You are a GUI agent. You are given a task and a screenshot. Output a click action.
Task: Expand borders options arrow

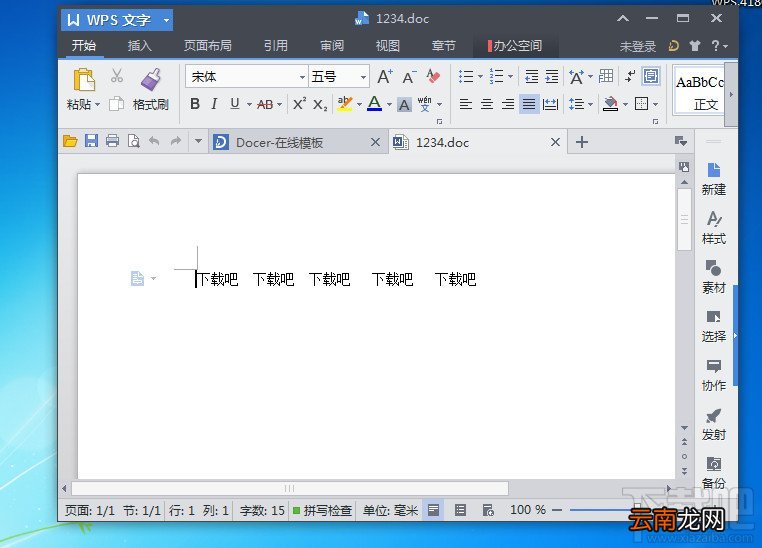(x=656, y=104)
